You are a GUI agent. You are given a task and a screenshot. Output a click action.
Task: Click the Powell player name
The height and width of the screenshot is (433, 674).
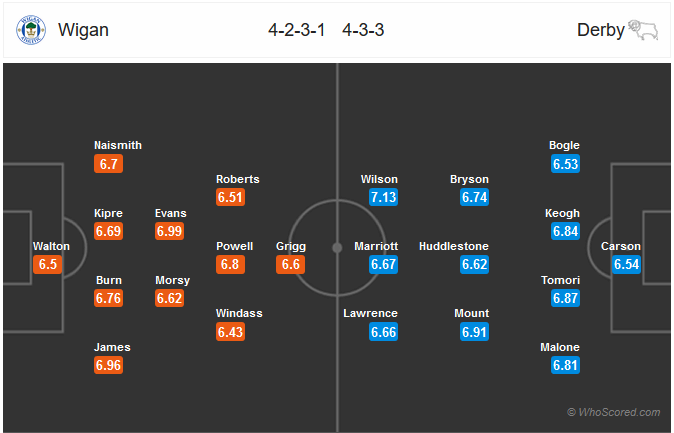click(235, 246)
